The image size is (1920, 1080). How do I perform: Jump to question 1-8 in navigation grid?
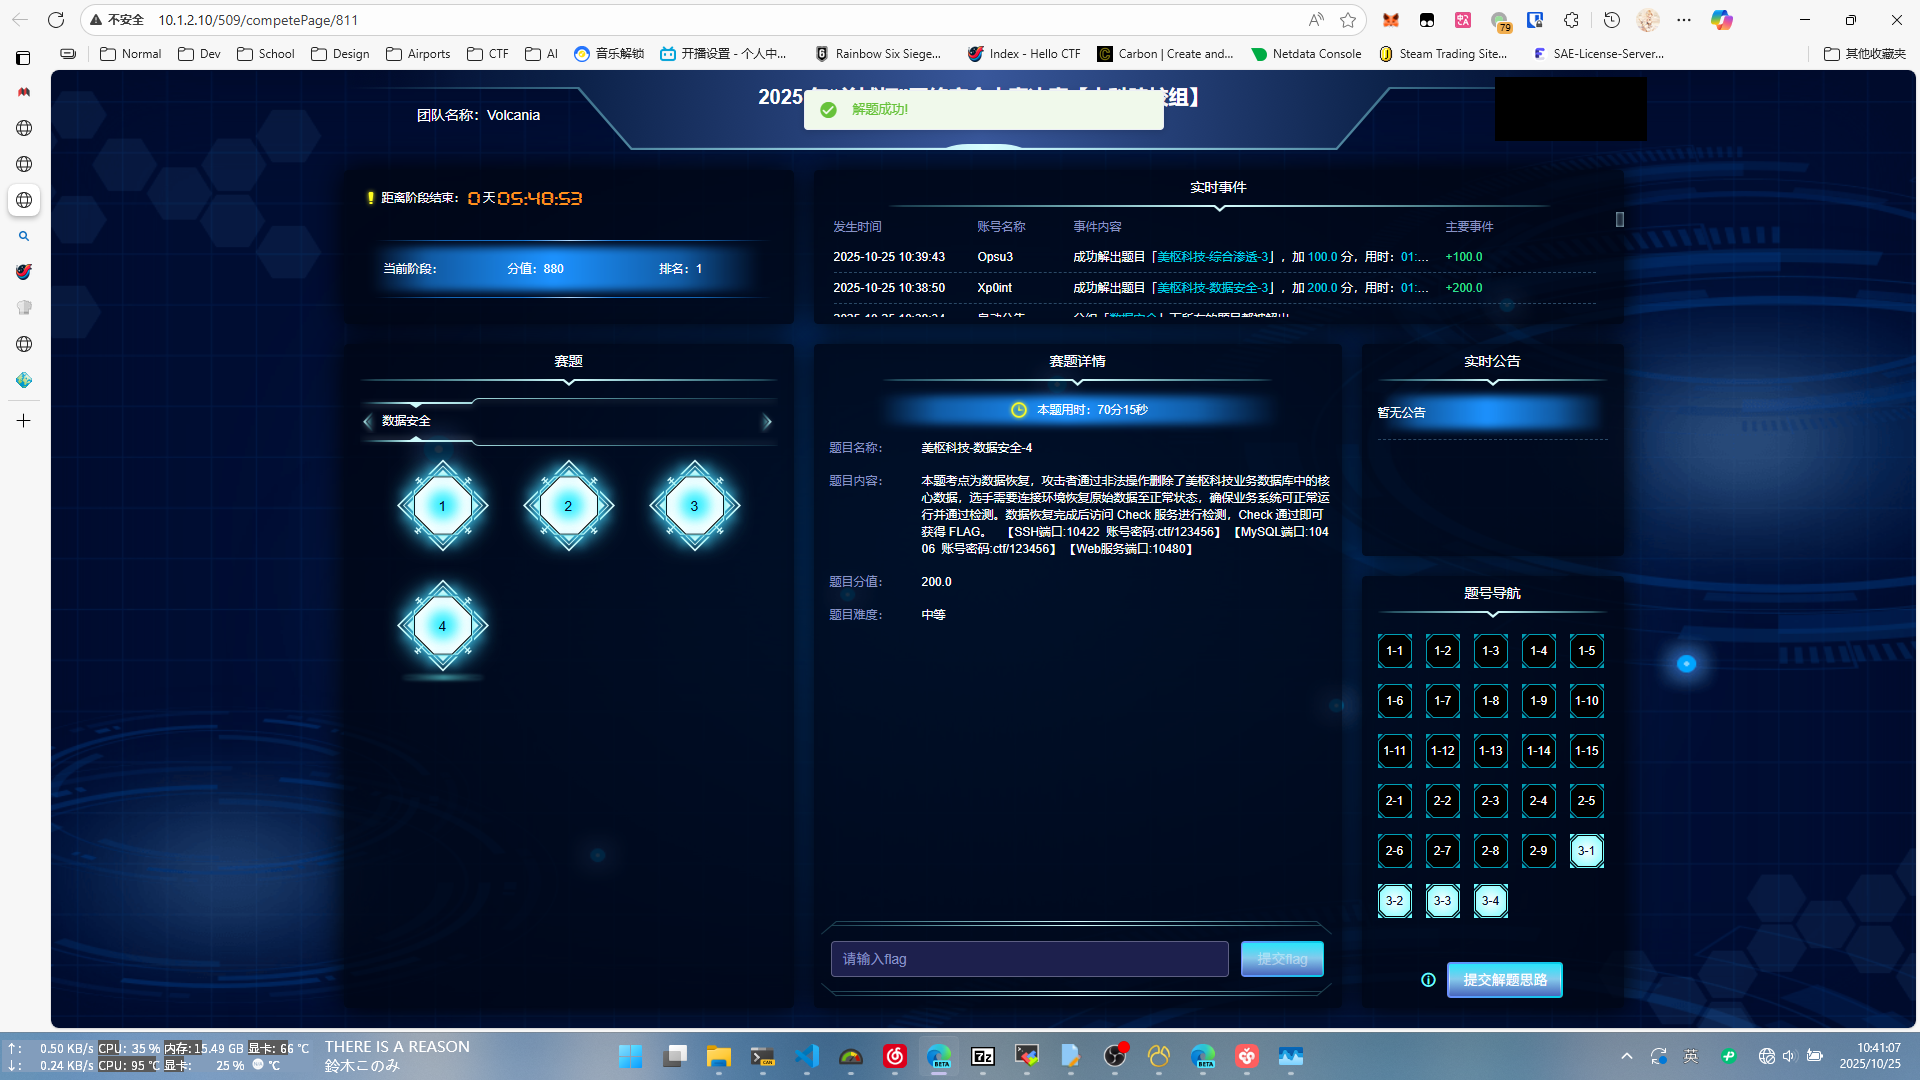point(1490,701)
